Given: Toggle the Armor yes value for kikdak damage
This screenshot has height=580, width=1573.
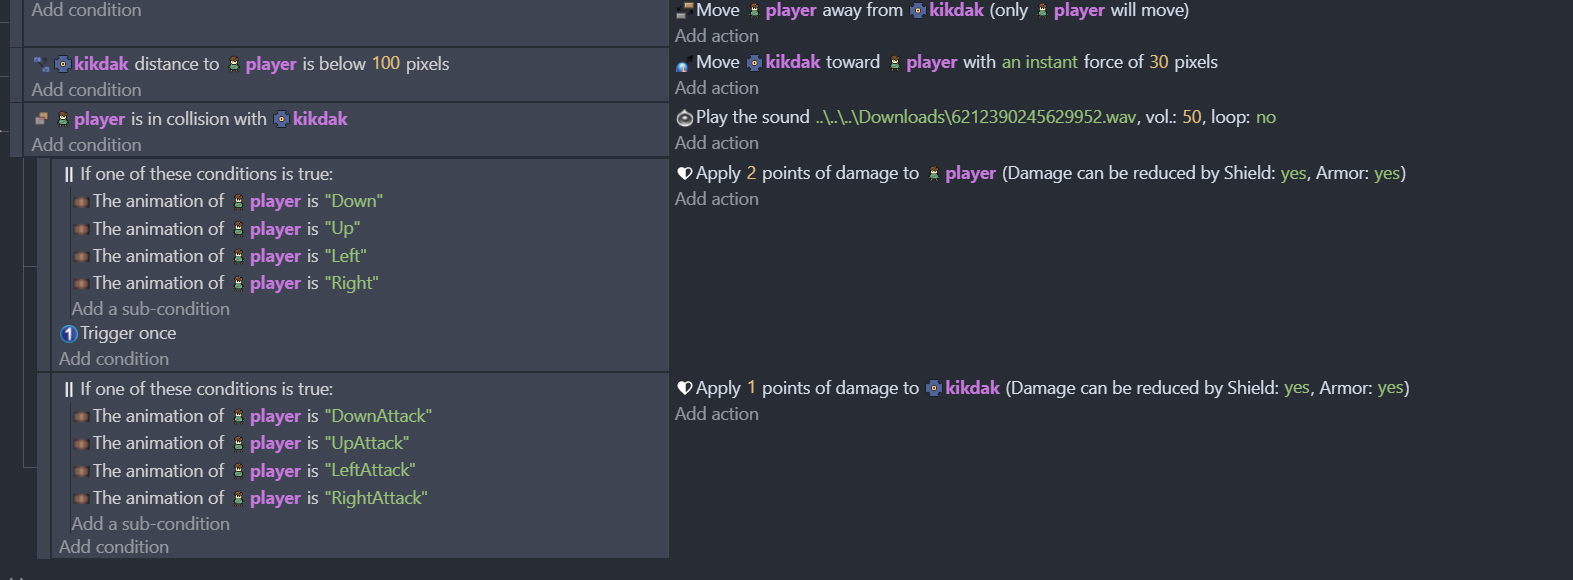Looking at the screenshot, I should (1391, 388).
